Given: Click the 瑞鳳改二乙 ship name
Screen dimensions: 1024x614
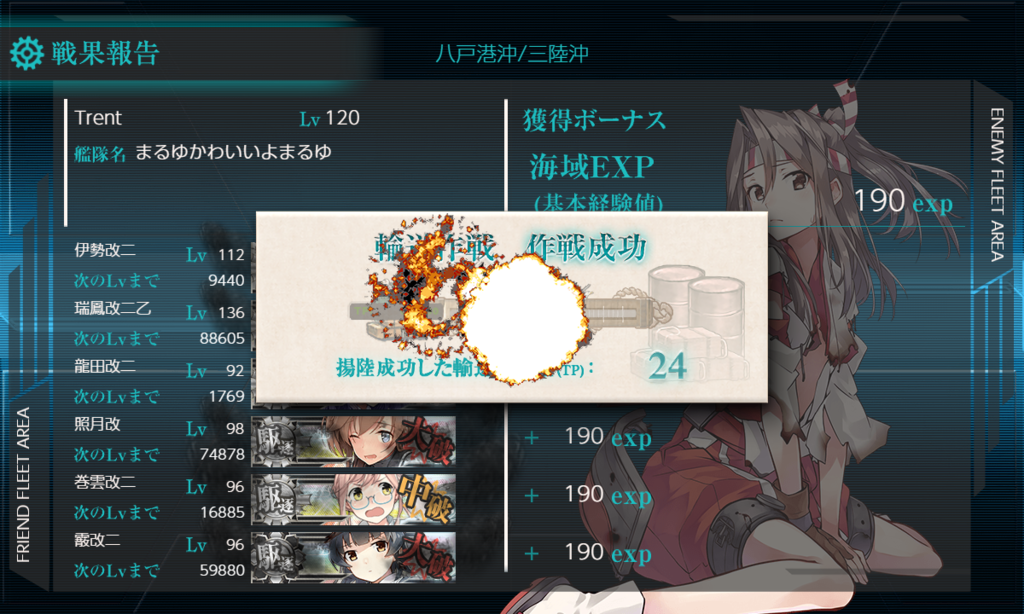Looking at the screenshot, I should 112,308.
